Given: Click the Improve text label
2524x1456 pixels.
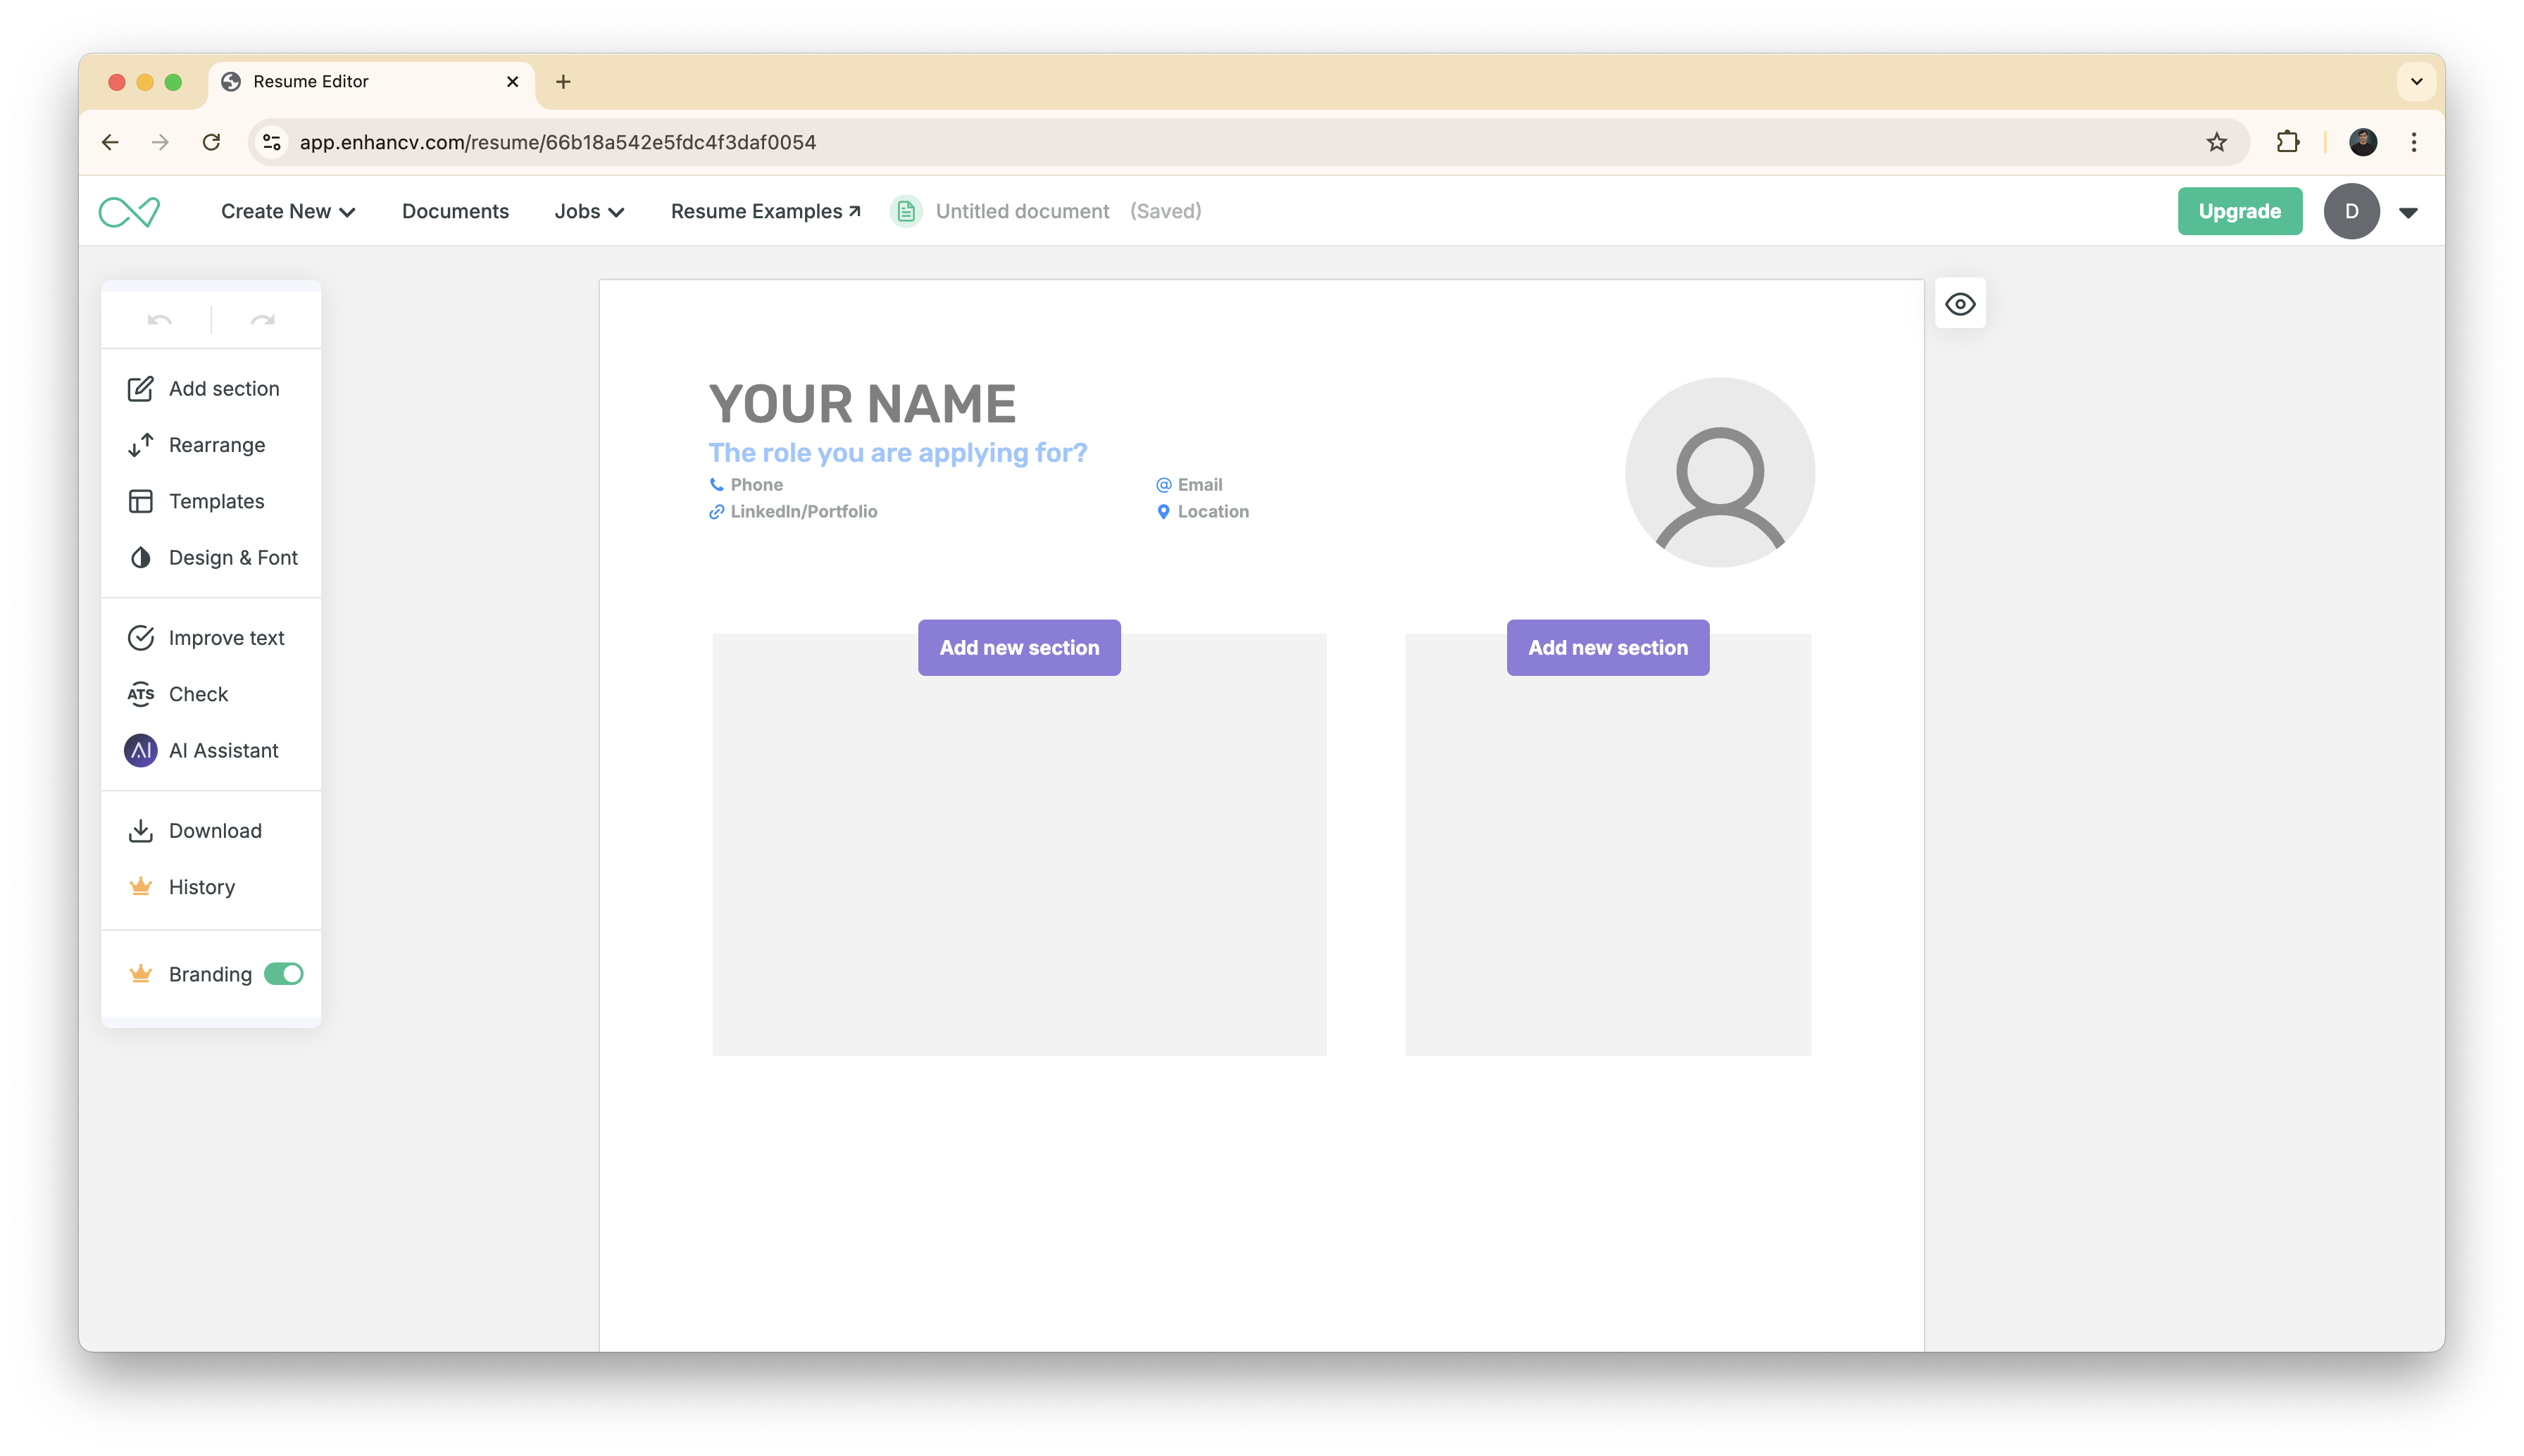Looking at the screenshot, I should [227, 638].
